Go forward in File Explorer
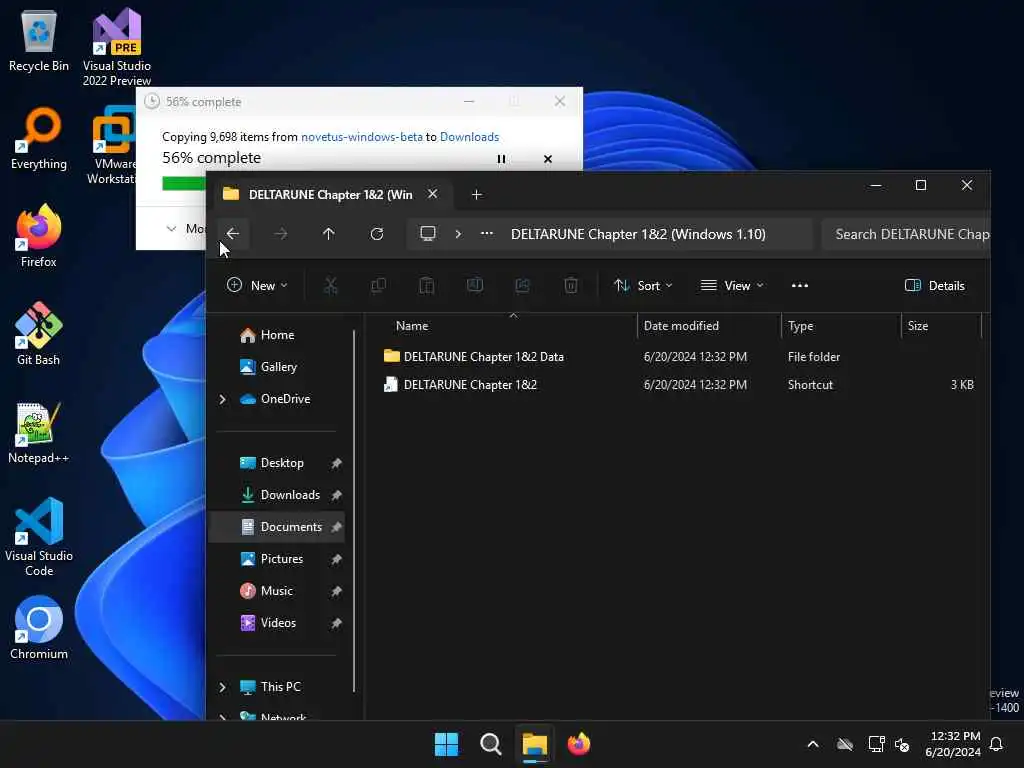This screenshot has height=768, width=1024. pos(281,234)
